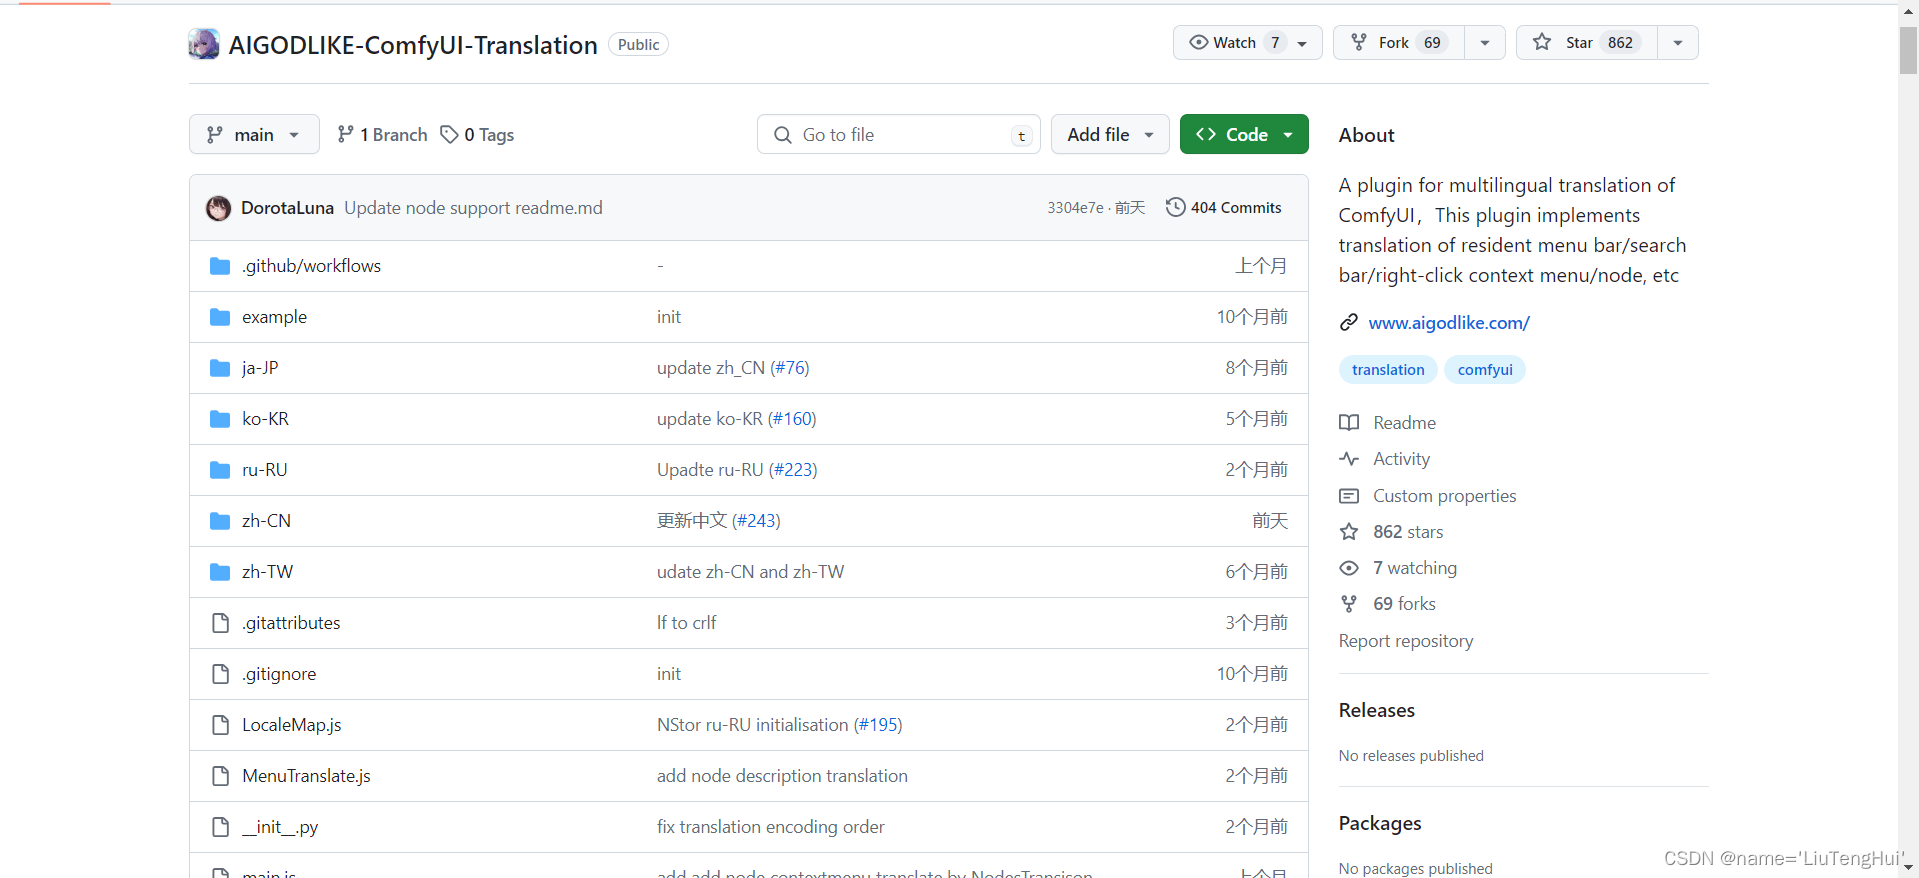
Task: Open commit message add node description translation
Action: click(x=782, y=776)
